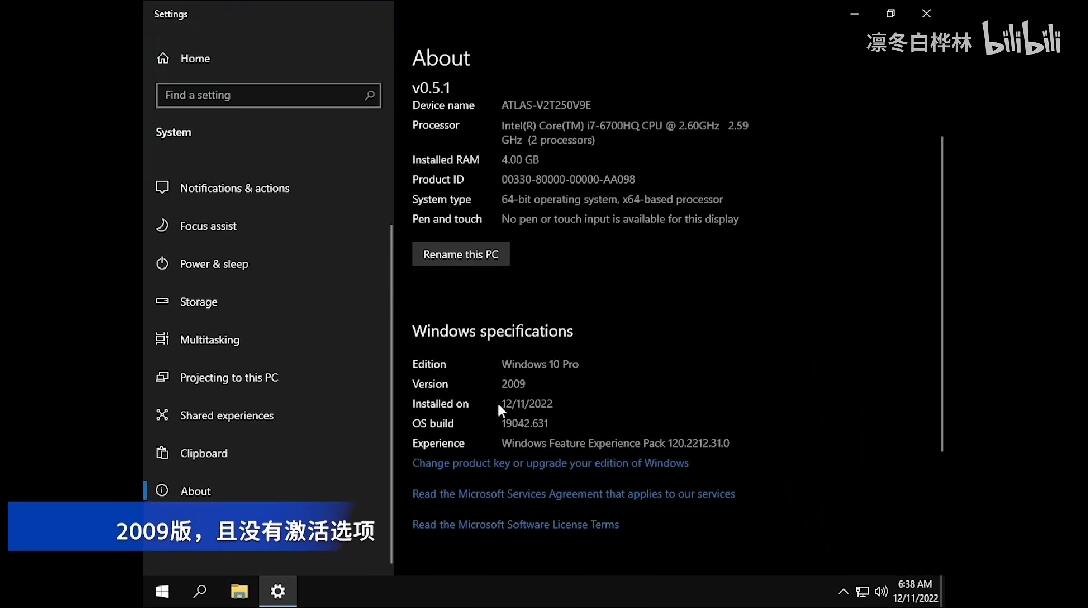Click the Pen and touch value text

pyautogui.click(x=620, y=219)
